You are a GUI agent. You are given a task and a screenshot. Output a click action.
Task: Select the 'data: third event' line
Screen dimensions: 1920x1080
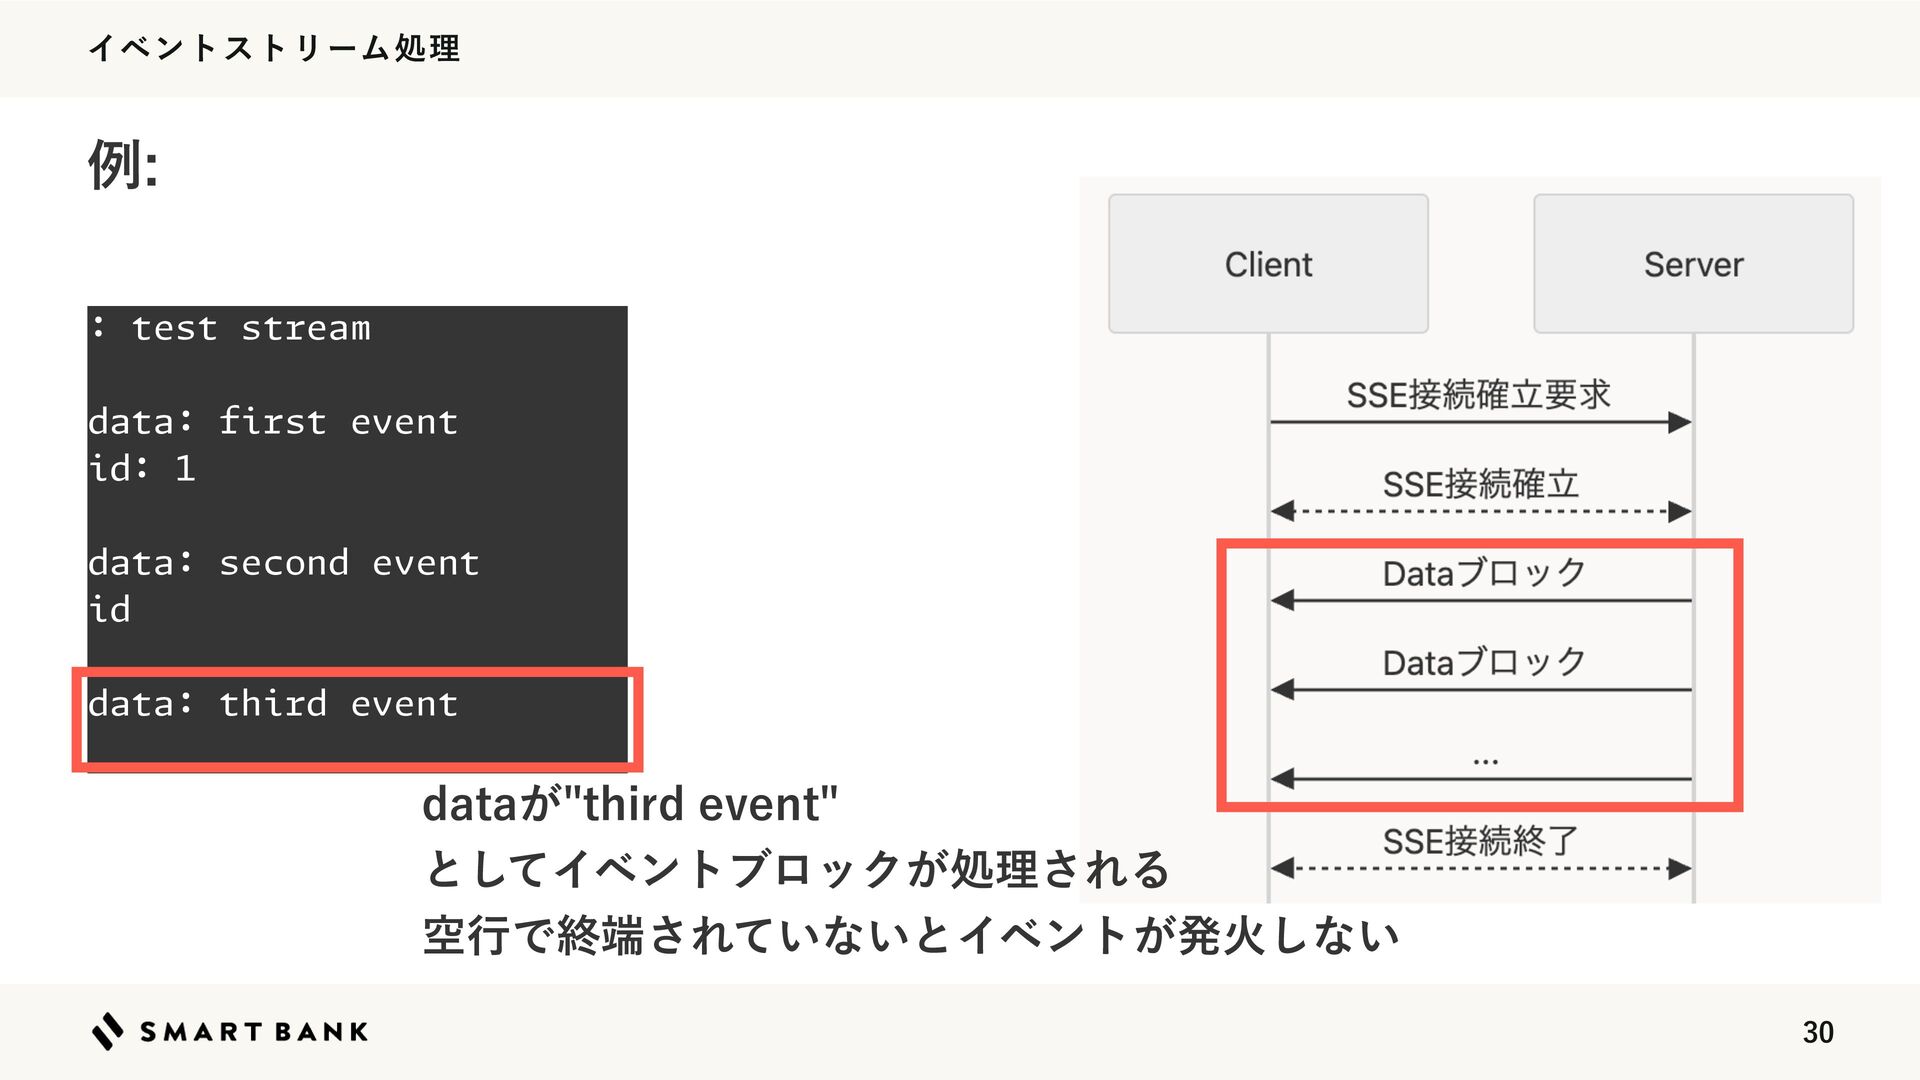[273, 704]
